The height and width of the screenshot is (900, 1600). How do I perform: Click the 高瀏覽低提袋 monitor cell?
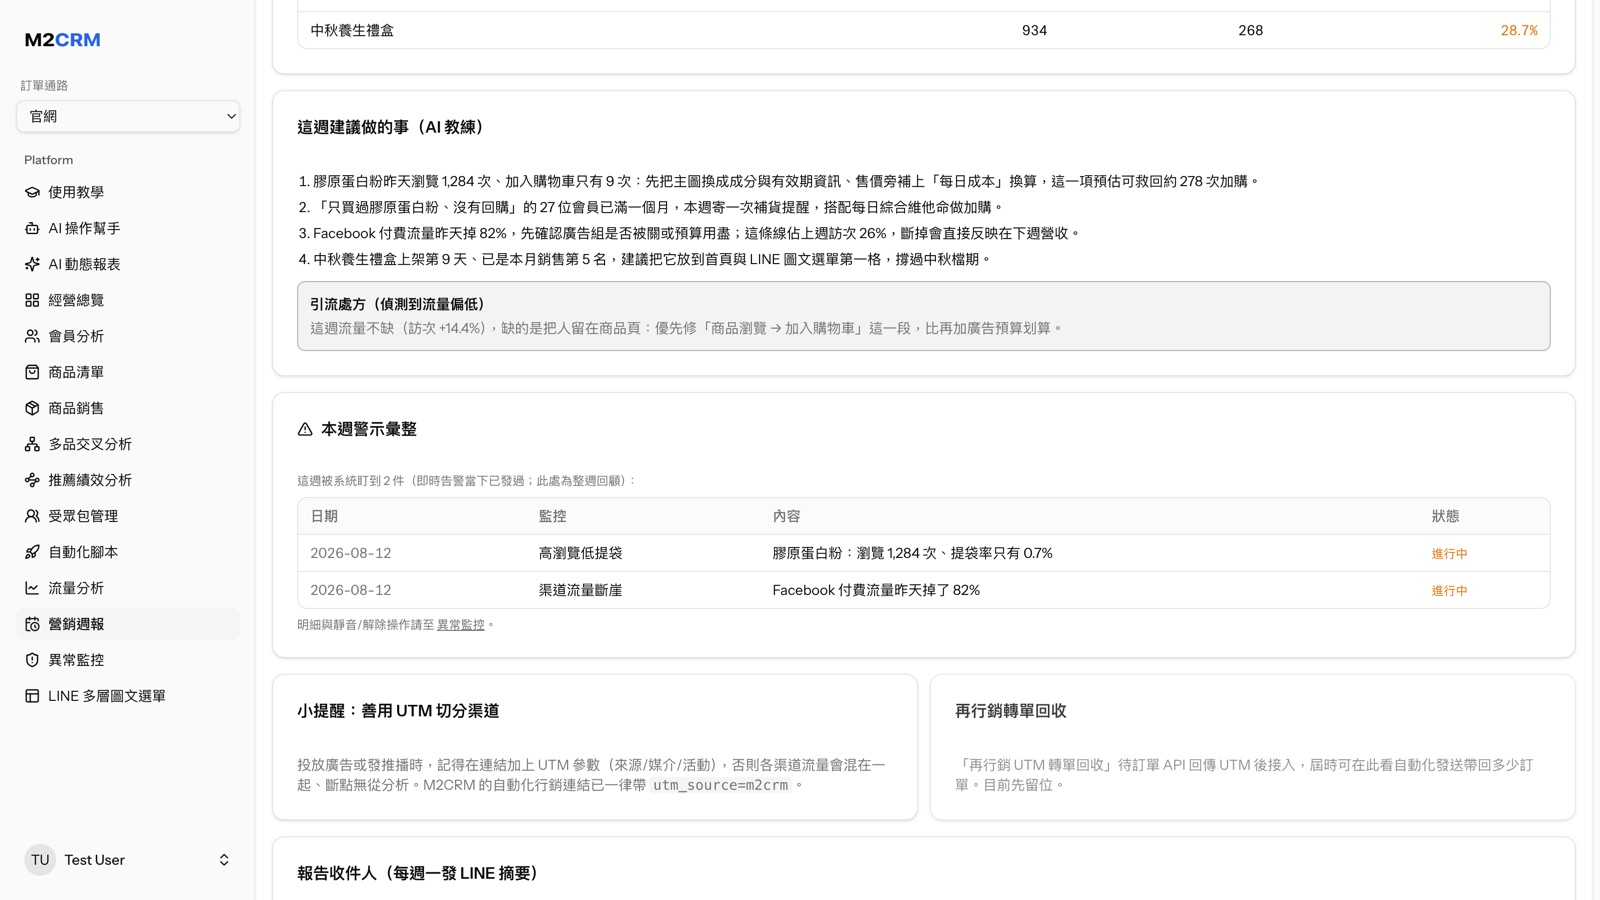click(x=580, y=553)
